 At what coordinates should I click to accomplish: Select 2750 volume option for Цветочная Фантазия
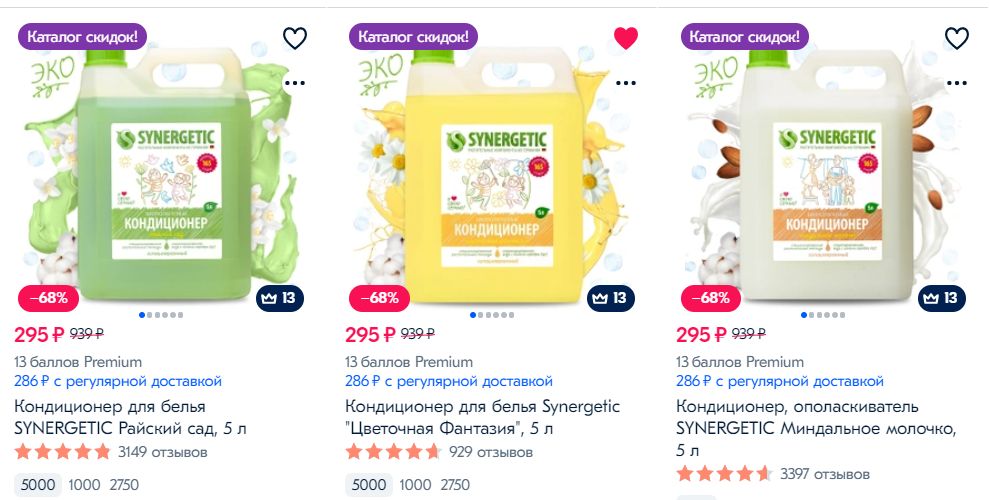pyautogui.click(x=455, y=485)
